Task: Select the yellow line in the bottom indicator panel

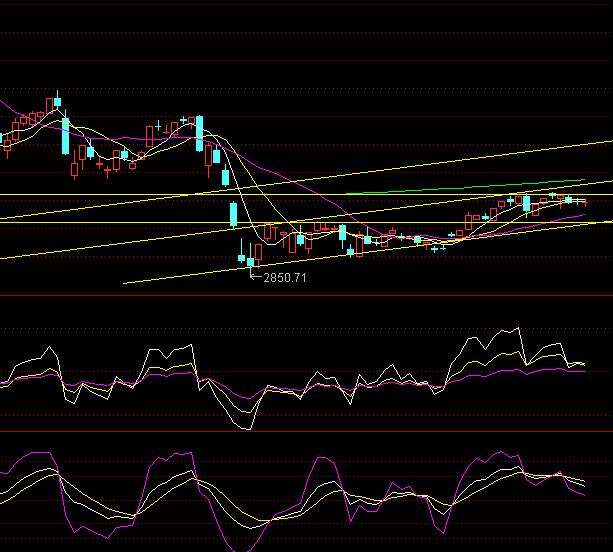Action: [x=100, y=506]
